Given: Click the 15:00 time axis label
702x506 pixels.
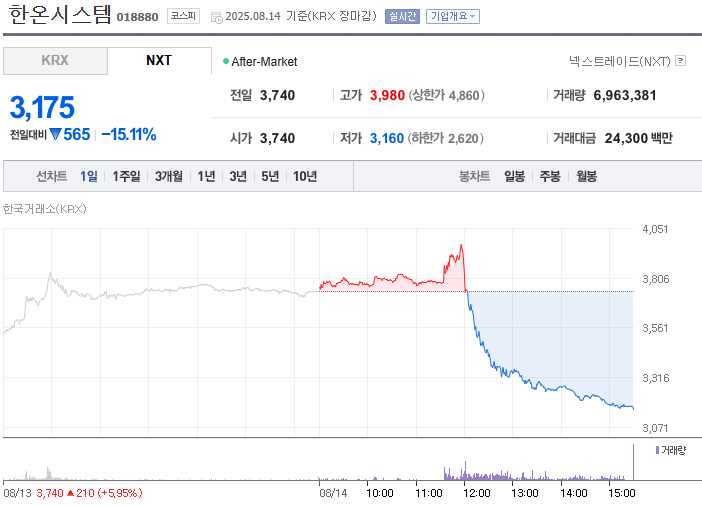Looking at the screenshot, I should 622,493.
